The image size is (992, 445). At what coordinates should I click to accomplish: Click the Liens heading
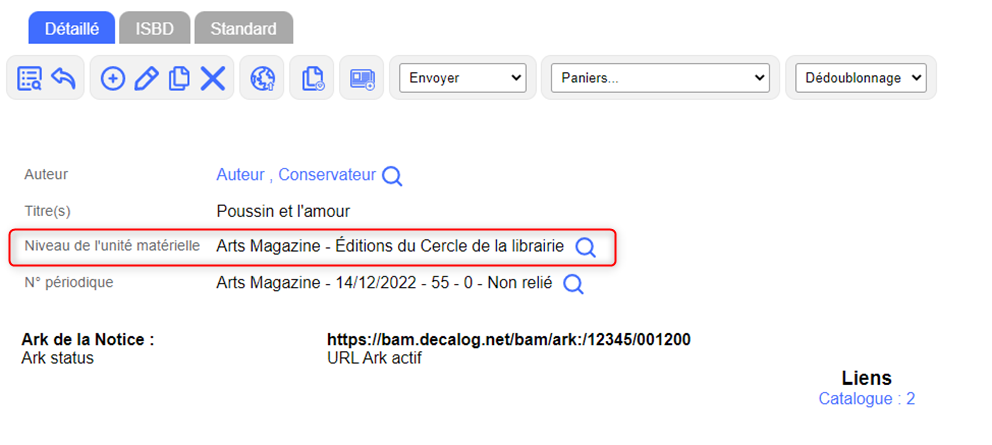click(x=867, y=378)
